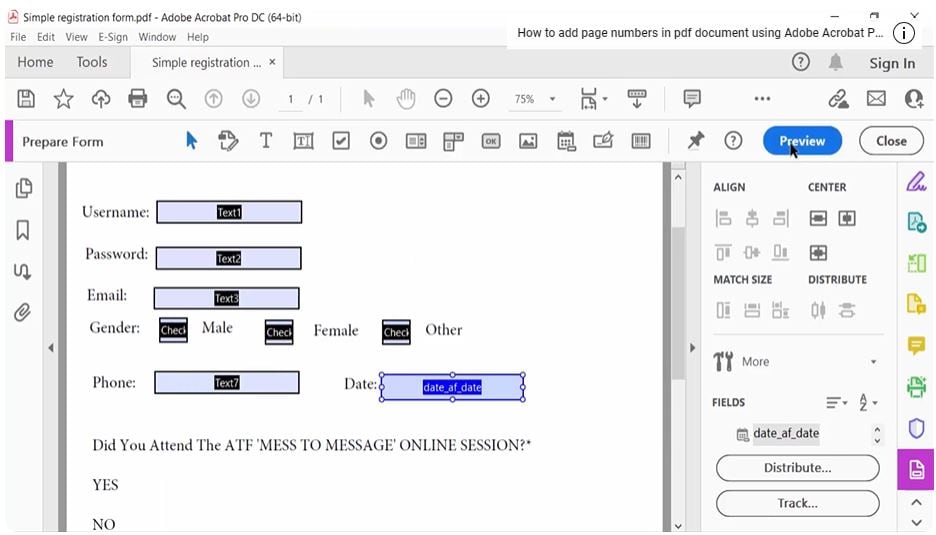This screenshot has height=535, width=936.
Task: Open the File menu
Action: click(x=18, y=37)
